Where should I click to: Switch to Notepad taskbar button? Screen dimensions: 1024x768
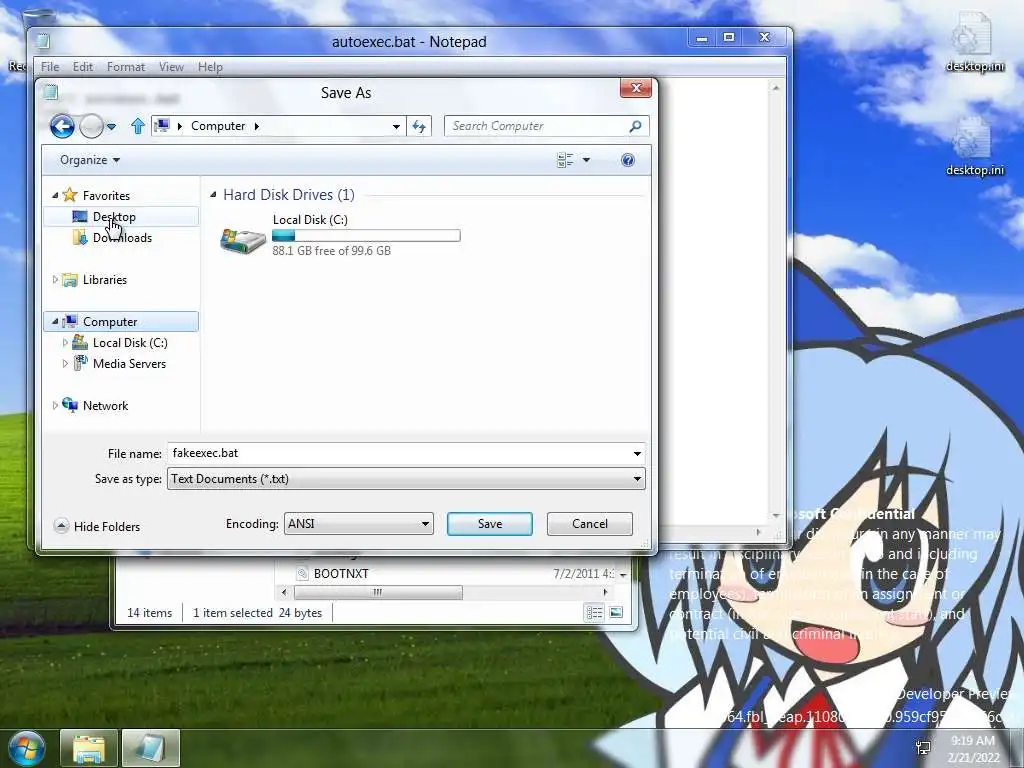[x=150, y=748]
